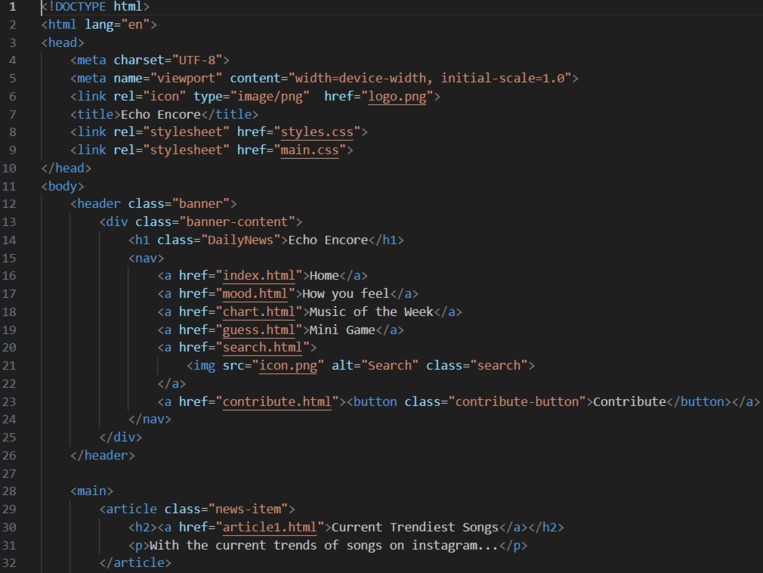Follow the index.html link path

(x=259, y=276)
